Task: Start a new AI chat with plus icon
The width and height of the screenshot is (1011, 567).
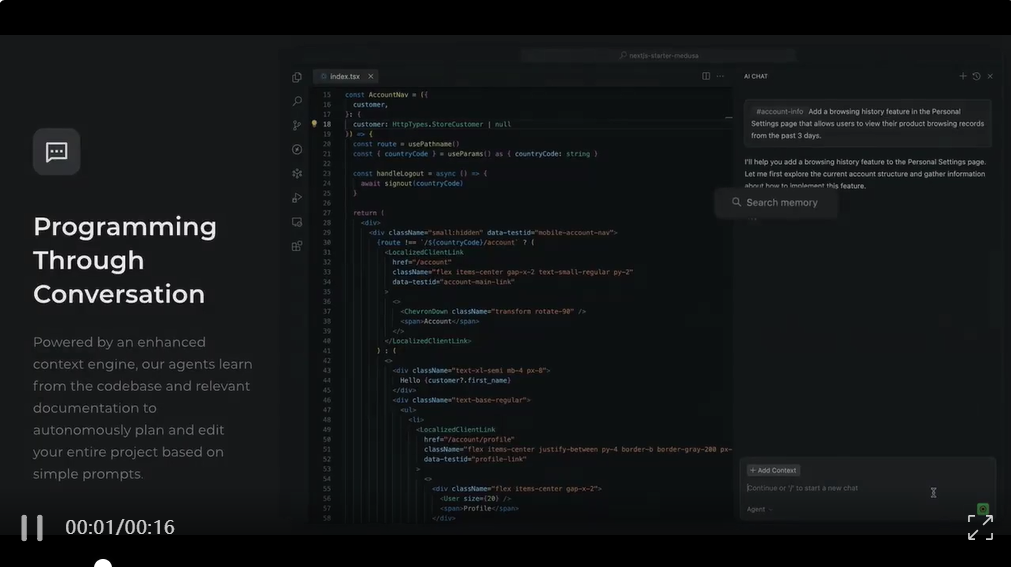Action: click(963, 76)
